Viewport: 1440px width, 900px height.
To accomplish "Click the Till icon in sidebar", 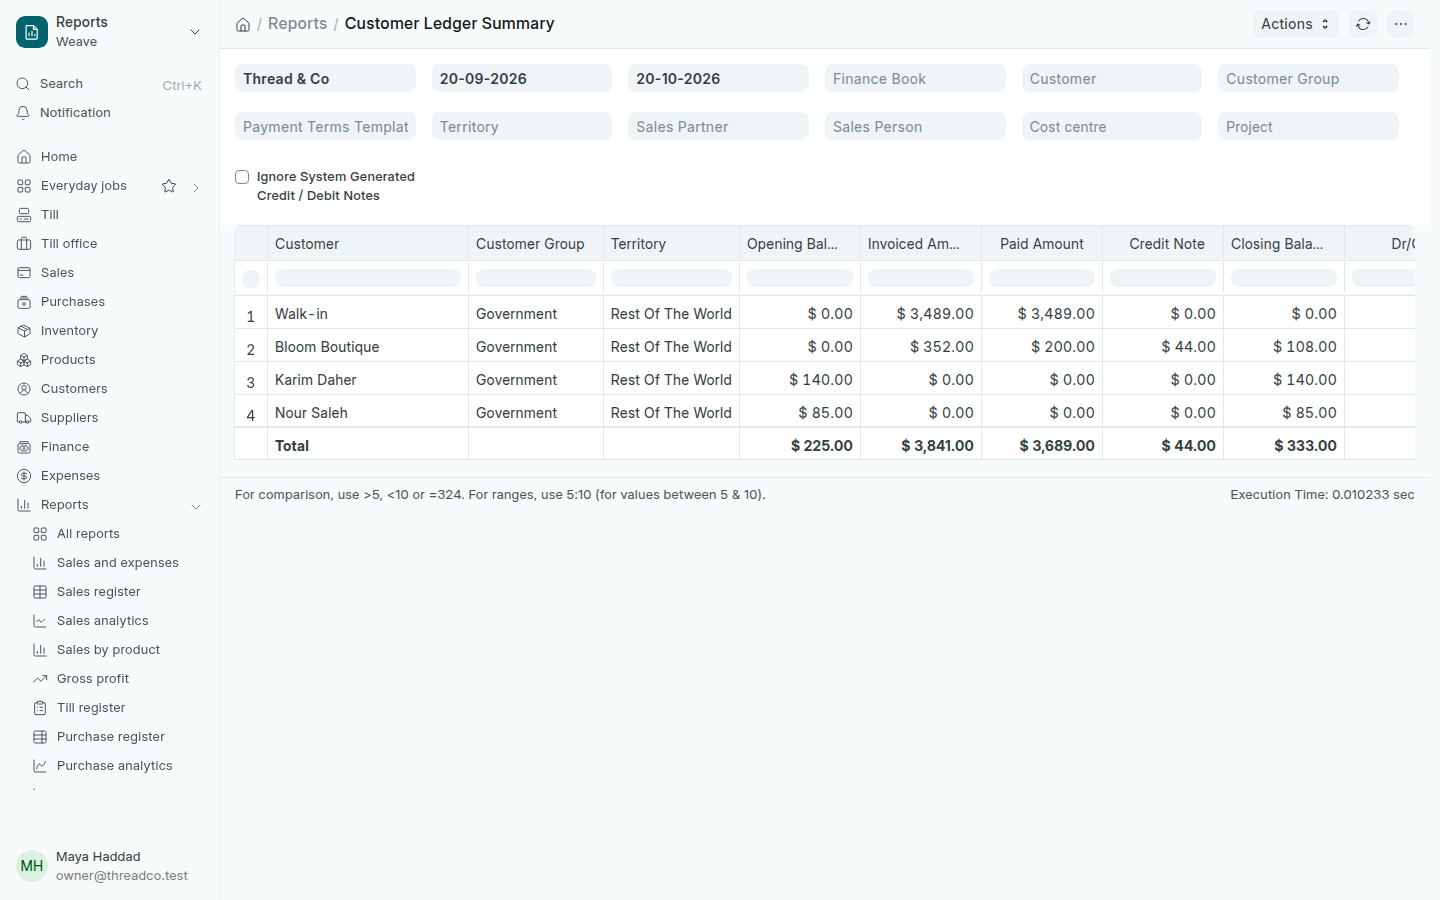I will point(24,215).
